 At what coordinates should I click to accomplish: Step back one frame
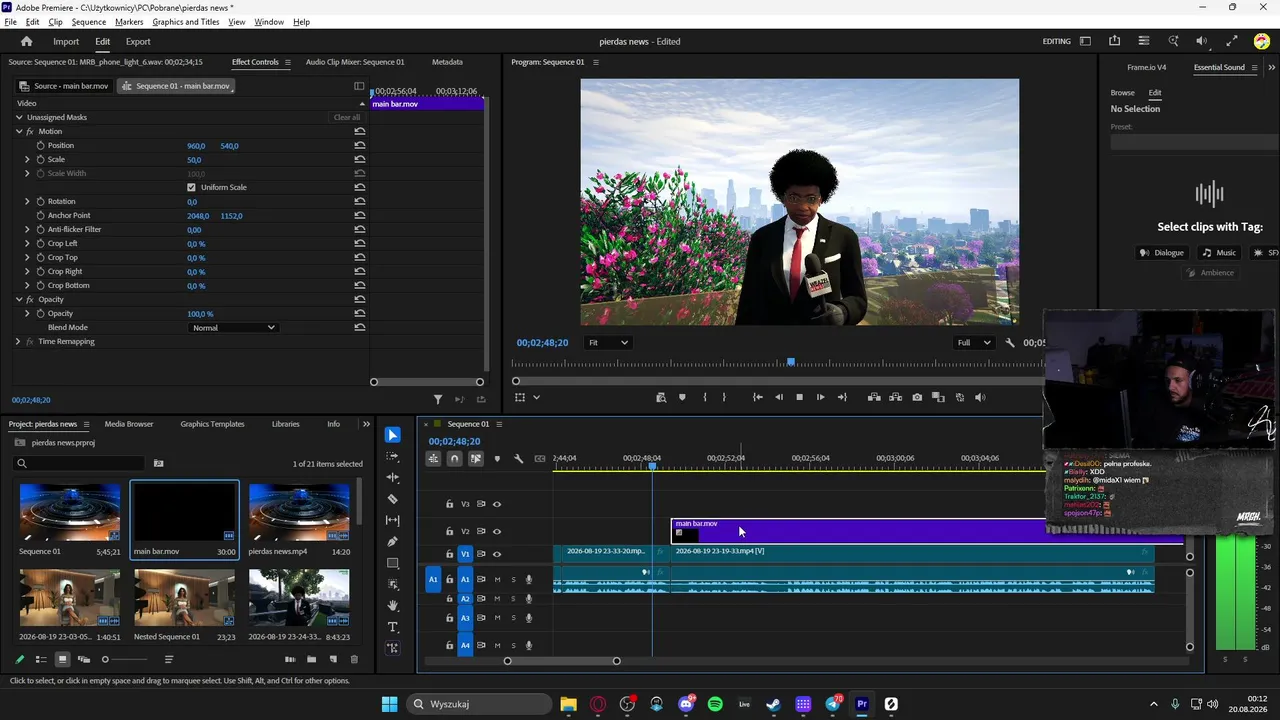[779, 397]
